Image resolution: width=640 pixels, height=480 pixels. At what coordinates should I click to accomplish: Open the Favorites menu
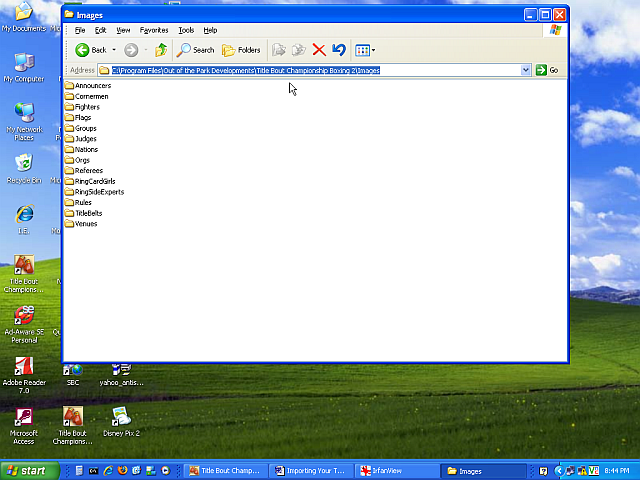(154, 30)
